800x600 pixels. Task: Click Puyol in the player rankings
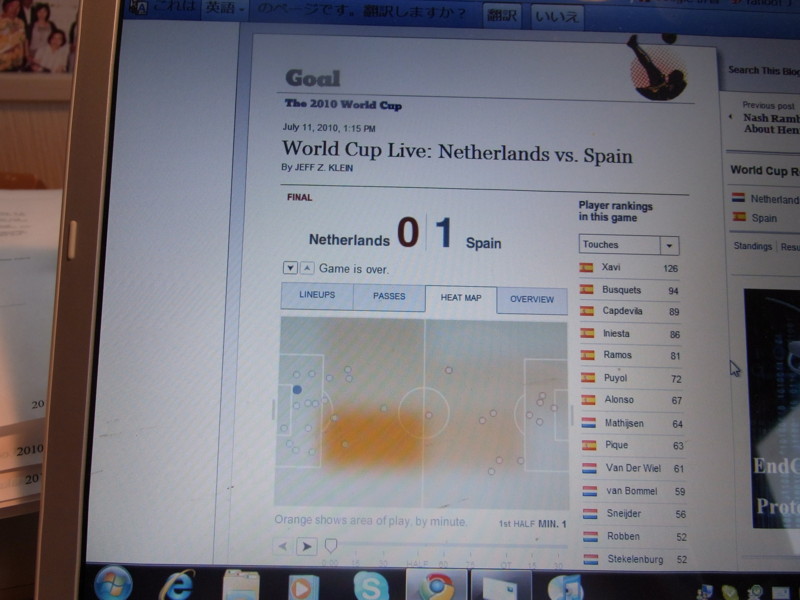(615, 378)
